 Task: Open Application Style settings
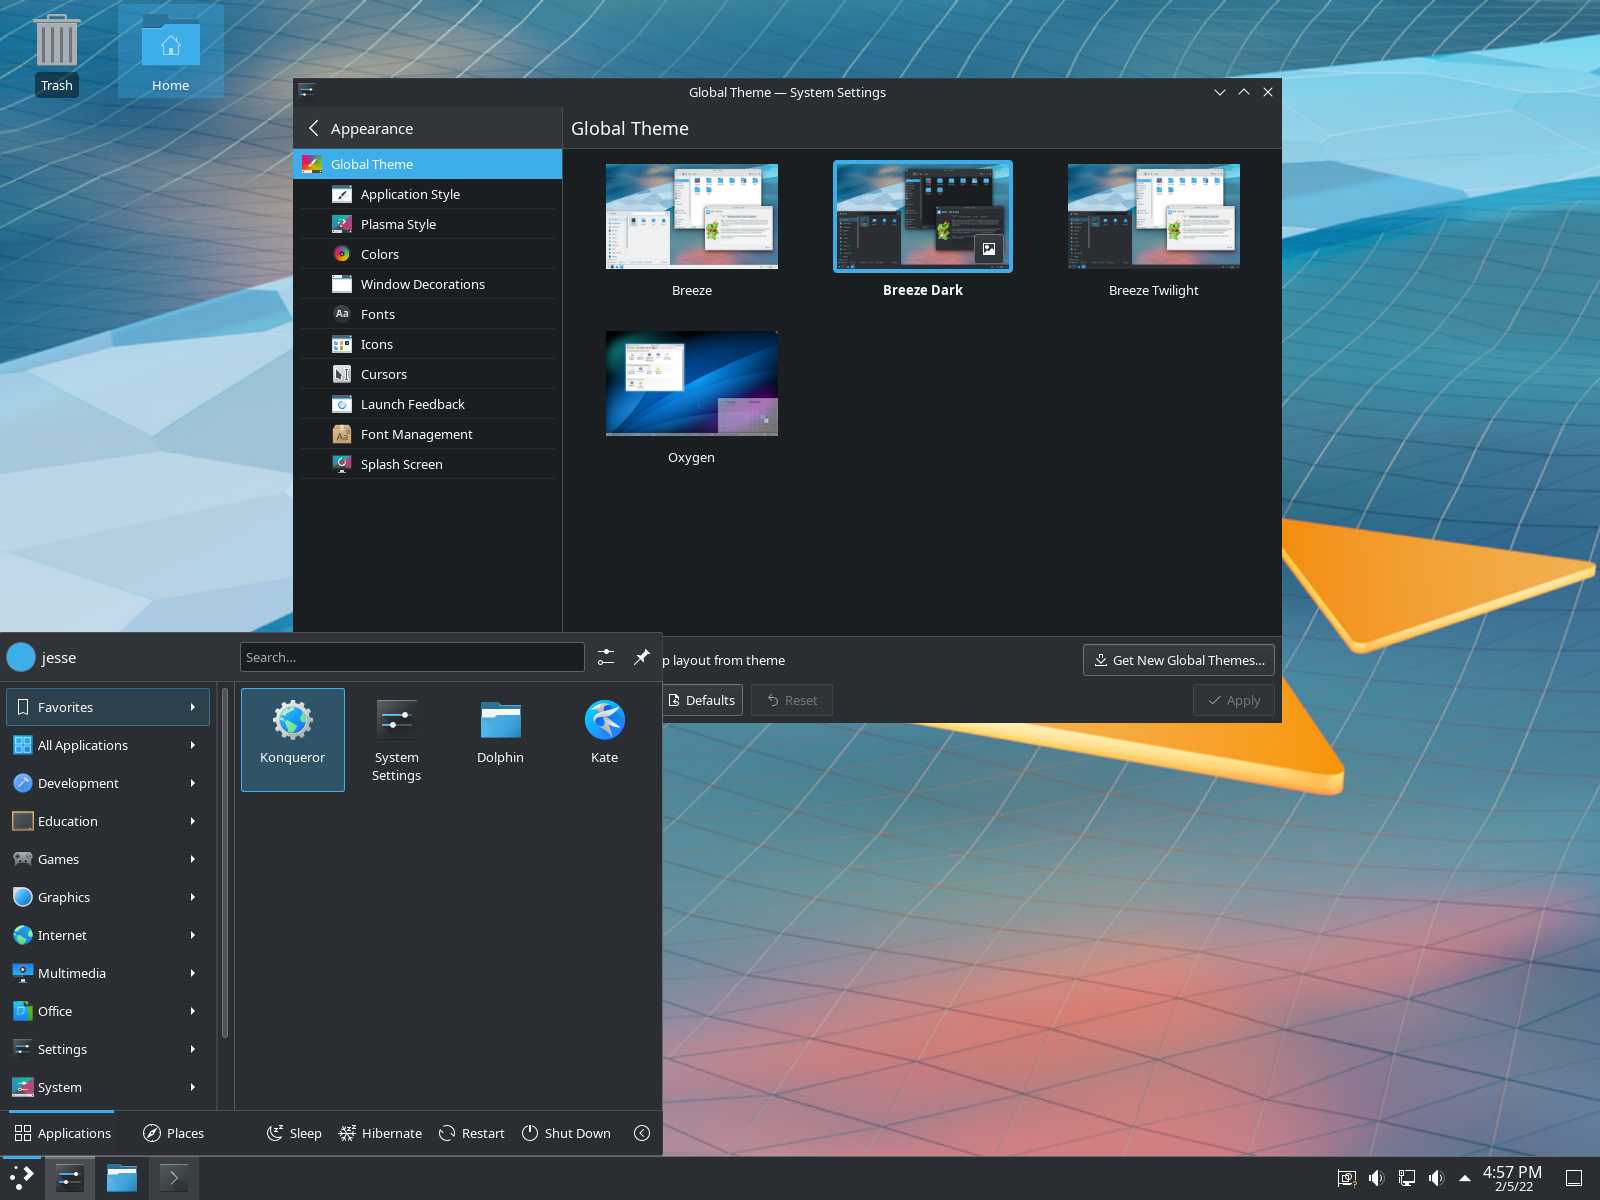pos(428,194)
